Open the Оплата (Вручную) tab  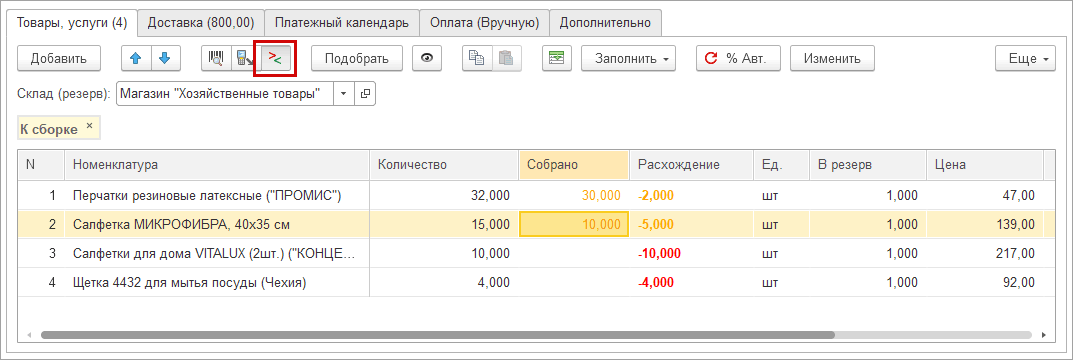pyautogui.click(x=484, y=23)
